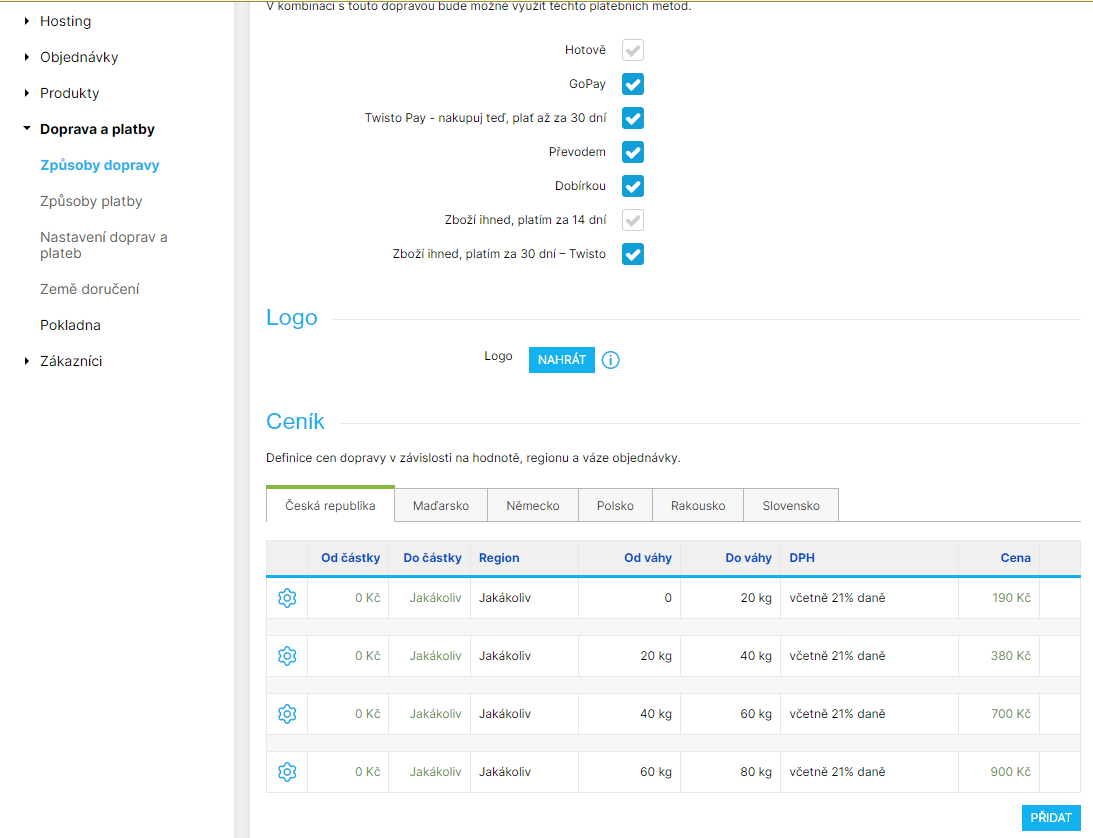
Task: Uncheck the Převodem checkbox
Action: click(633, 152)
